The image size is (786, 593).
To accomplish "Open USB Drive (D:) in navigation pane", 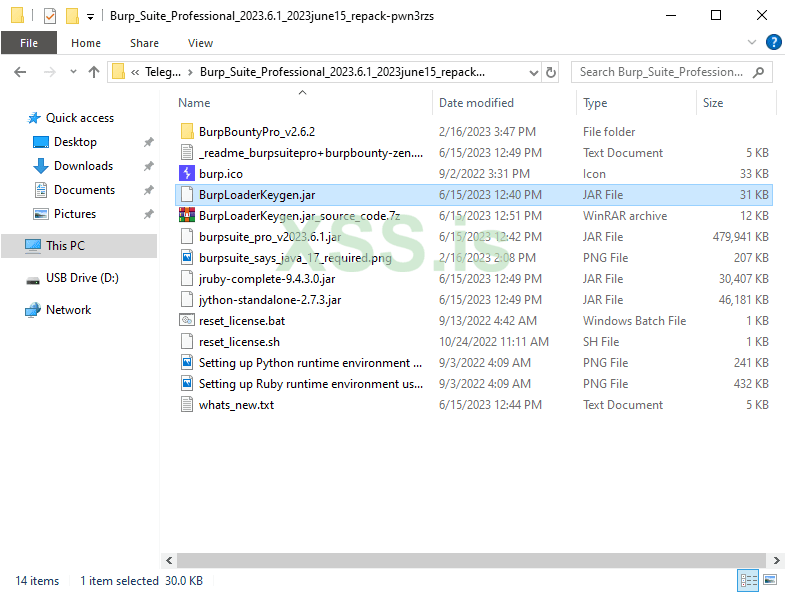I will [82, 278].
